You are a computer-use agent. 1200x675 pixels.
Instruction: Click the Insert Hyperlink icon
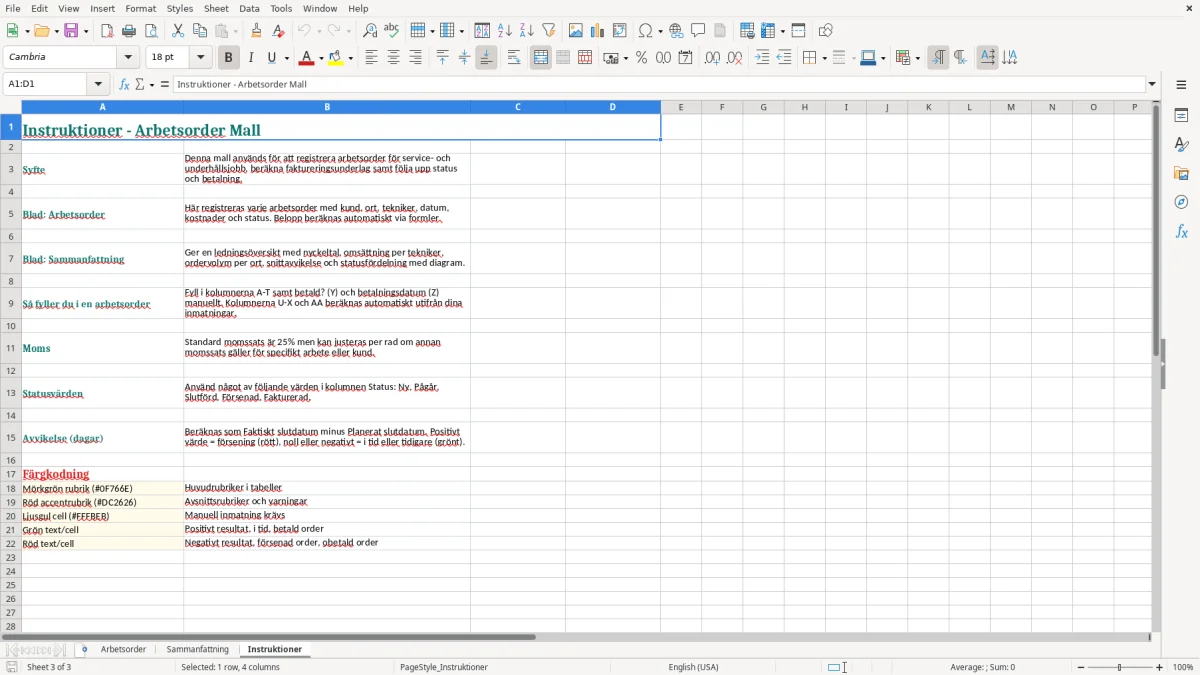click(676, 31)
